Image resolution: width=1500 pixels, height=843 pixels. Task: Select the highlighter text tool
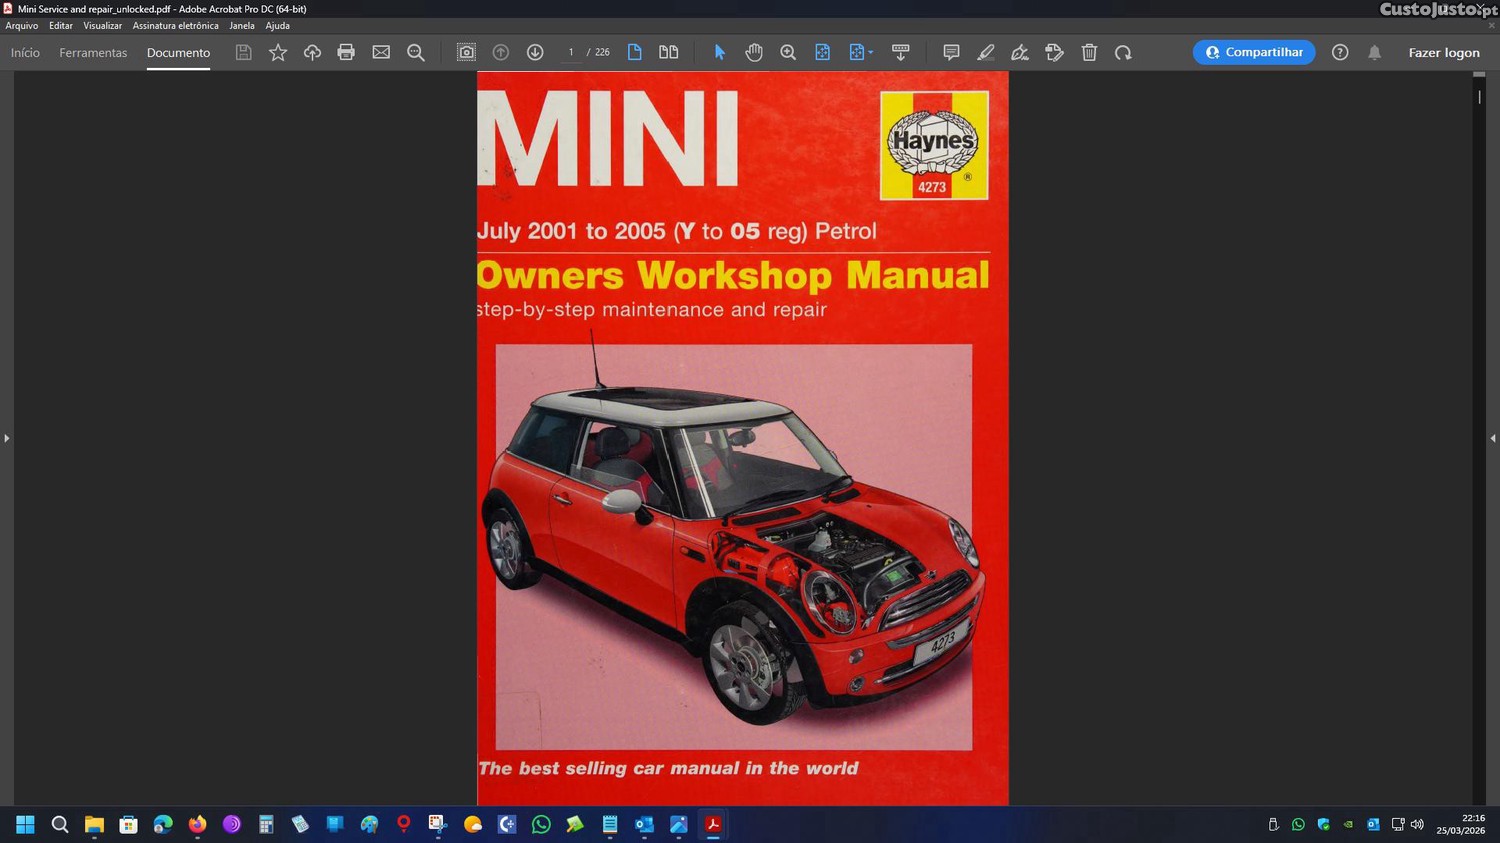coord(985,53)
